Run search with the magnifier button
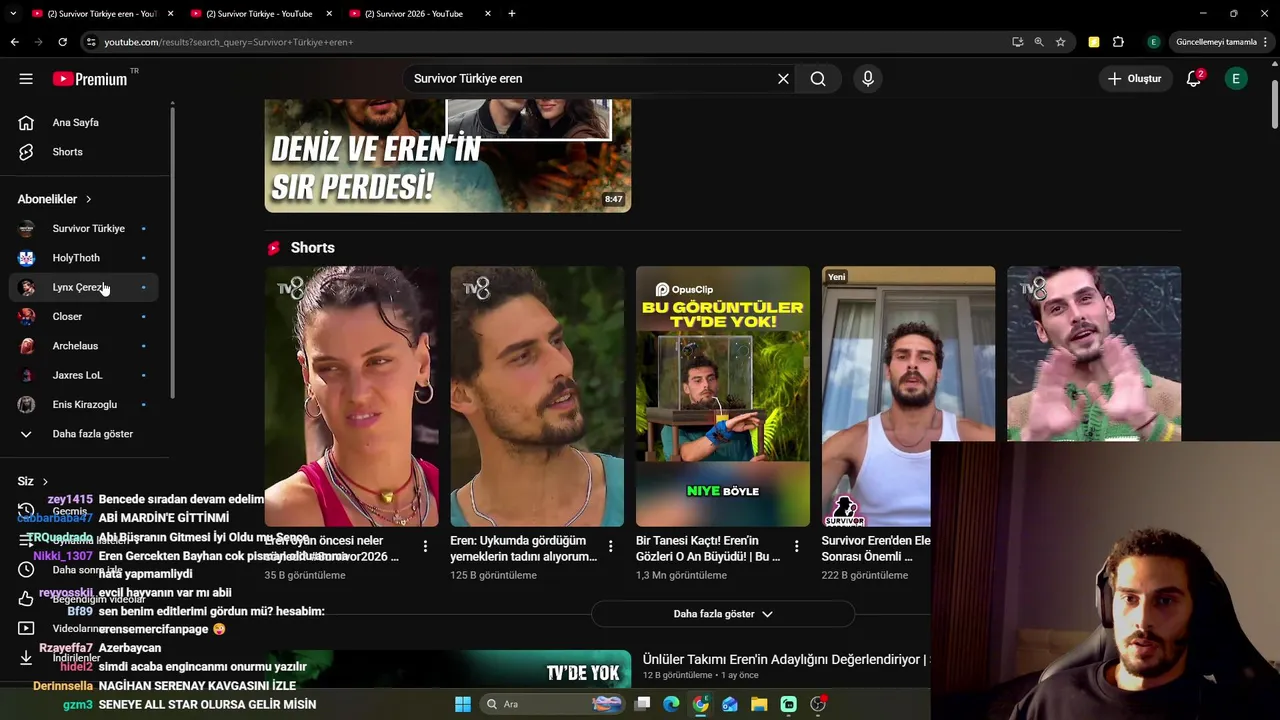Viewport: 1280px width, 720px height. (x=818, y=79)
